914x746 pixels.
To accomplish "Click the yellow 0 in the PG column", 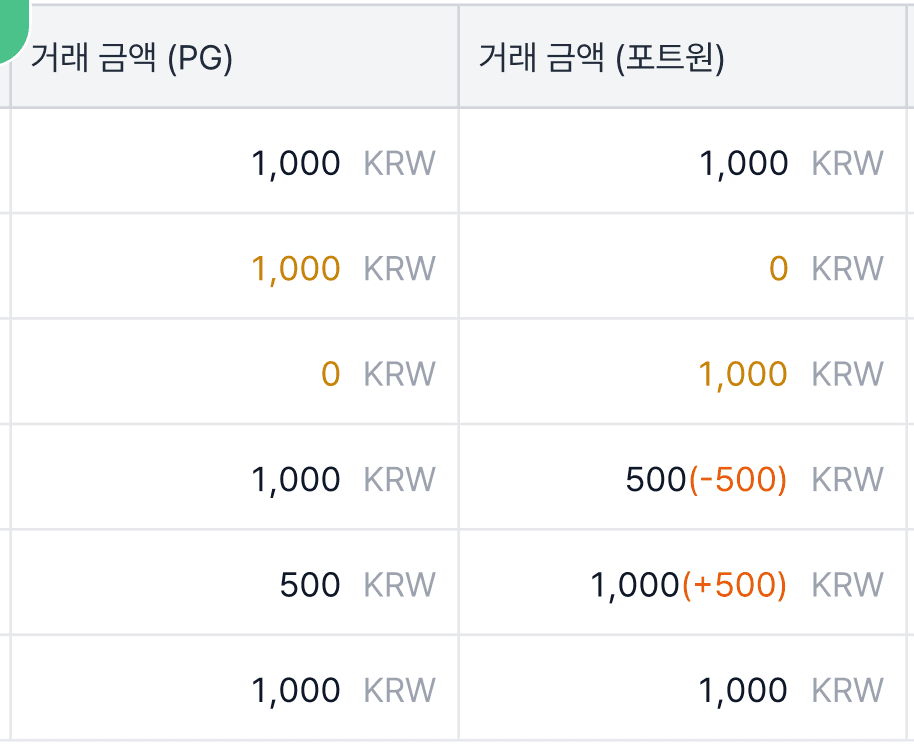I will click(x=330, y=374).
